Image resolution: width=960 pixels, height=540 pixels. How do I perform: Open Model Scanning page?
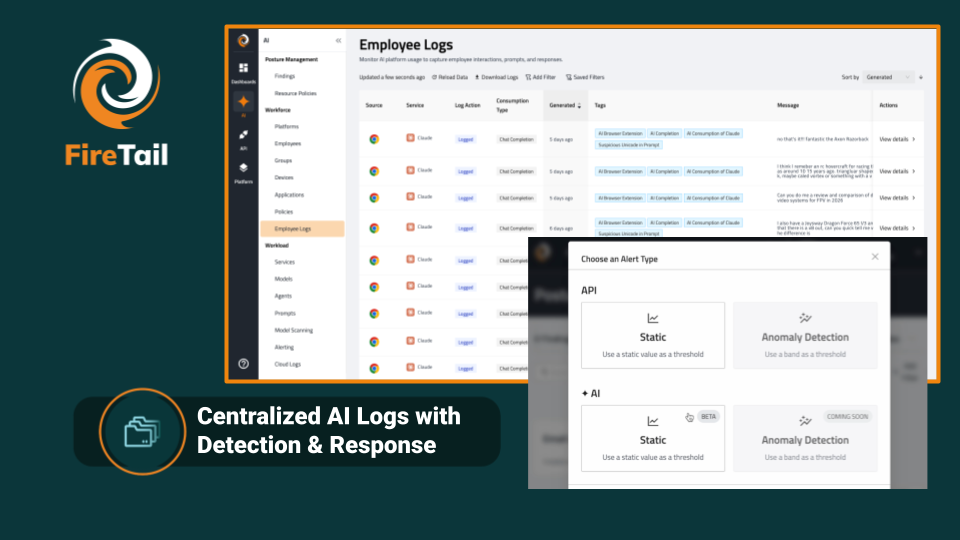point(293,330)
